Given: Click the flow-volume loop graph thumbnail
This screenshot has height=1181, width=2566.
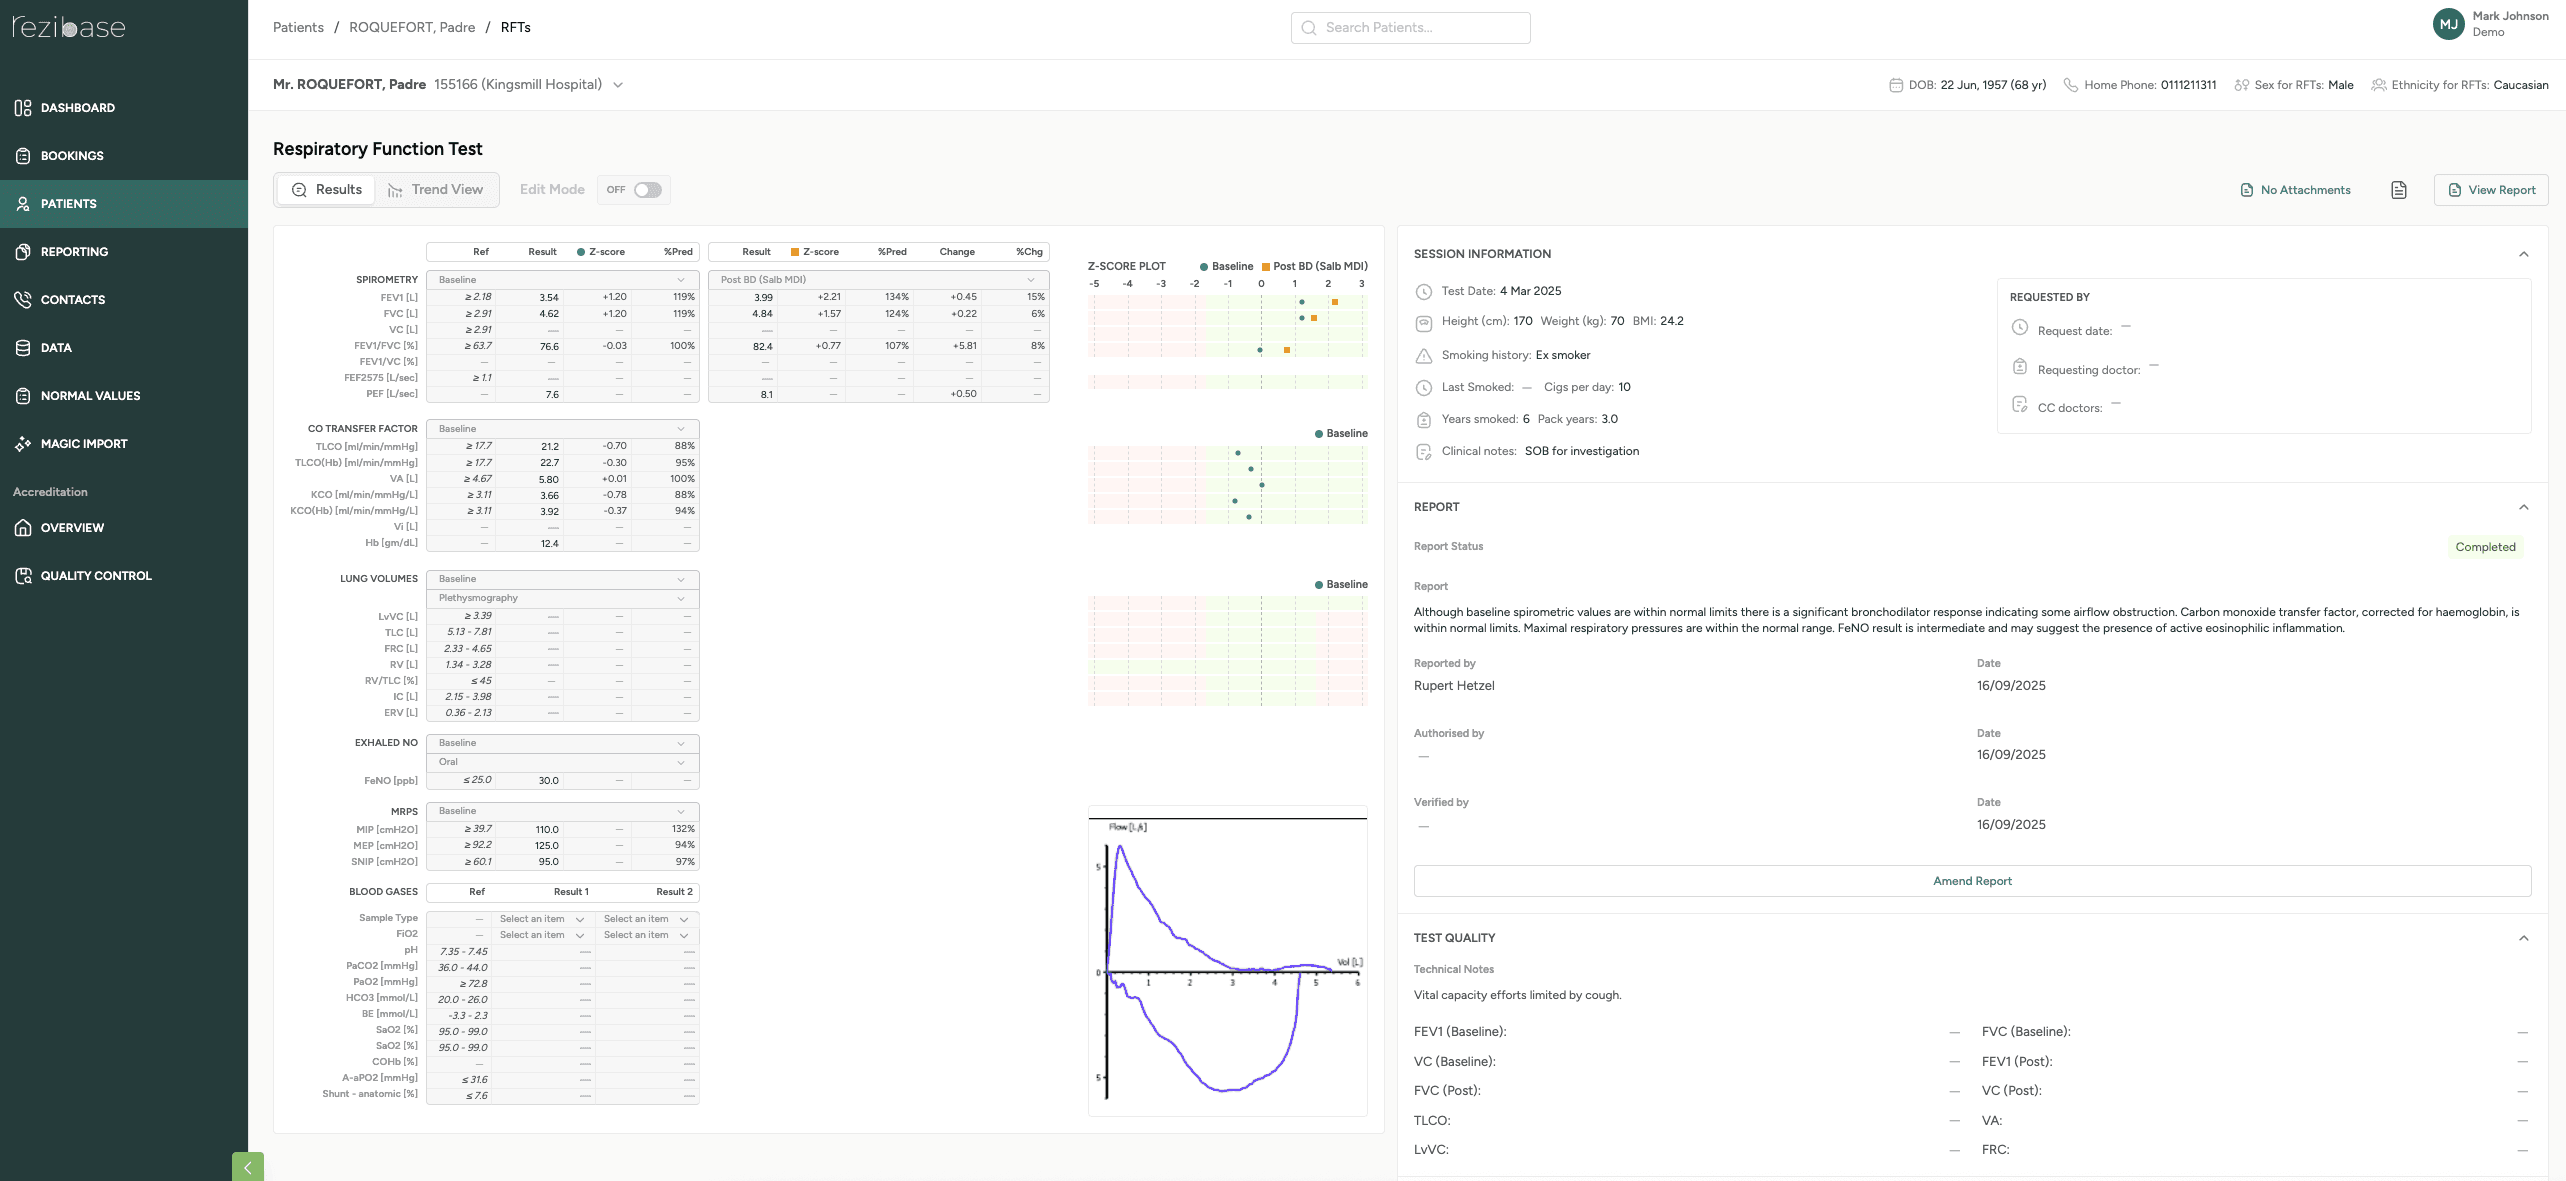Looking at the screenshot, I should point(1227,961).
